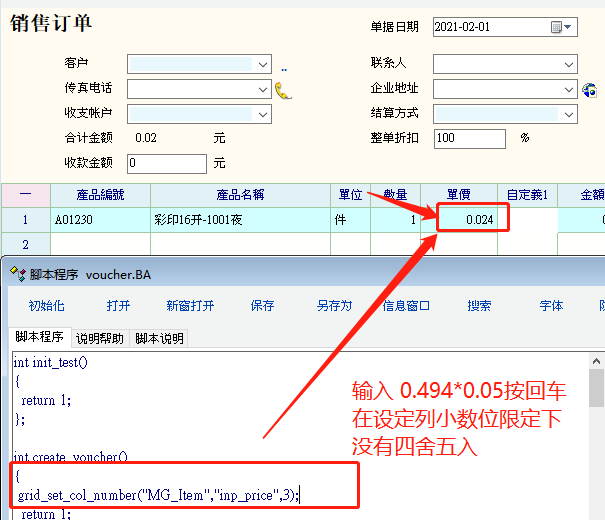The width and height of the screenshot is (605, 520).
Task: Click the script program window title icon
Action: pyautogui.click(x=16, y=273)
